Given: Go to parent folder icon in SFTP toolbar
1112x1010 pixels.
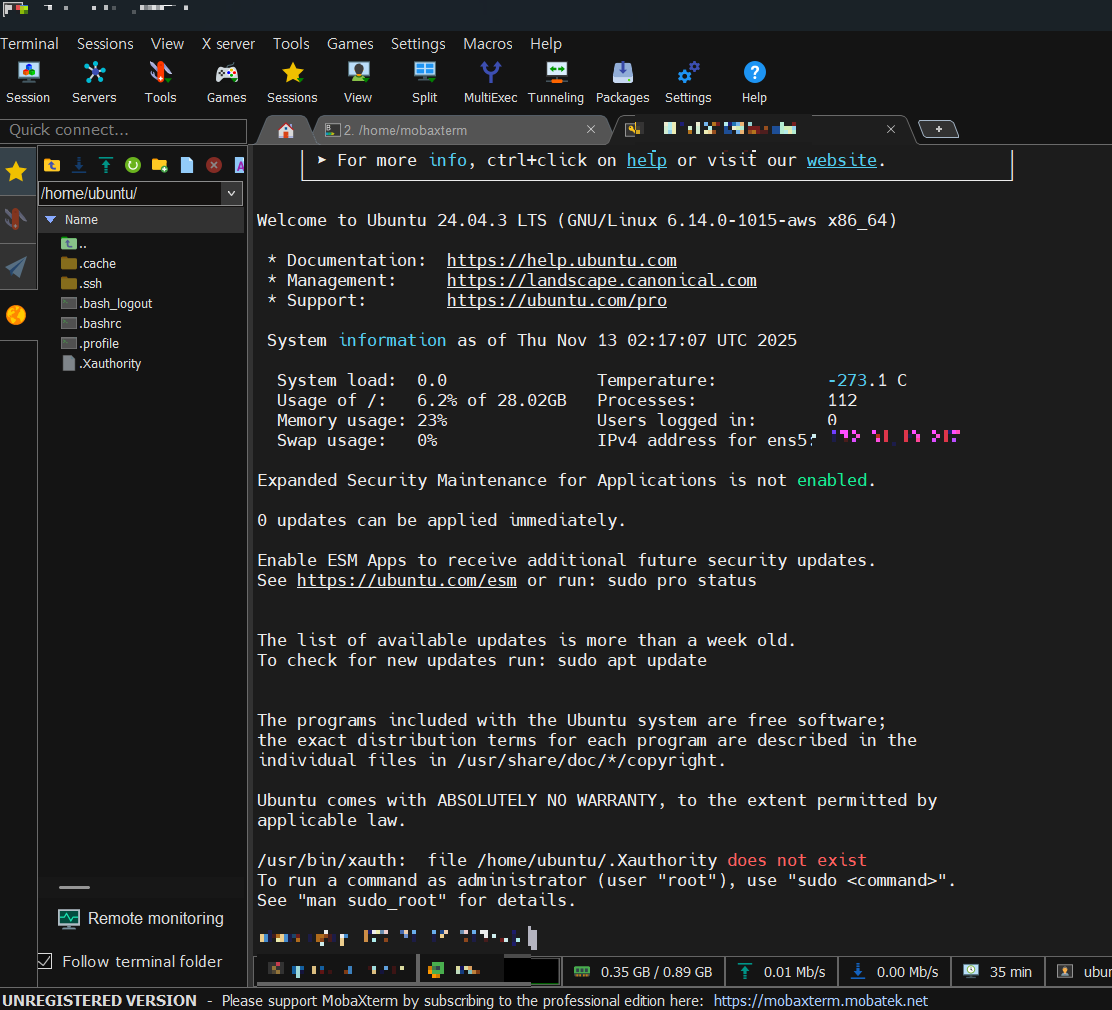Looking at the screenshot, I should pos(52,165).
